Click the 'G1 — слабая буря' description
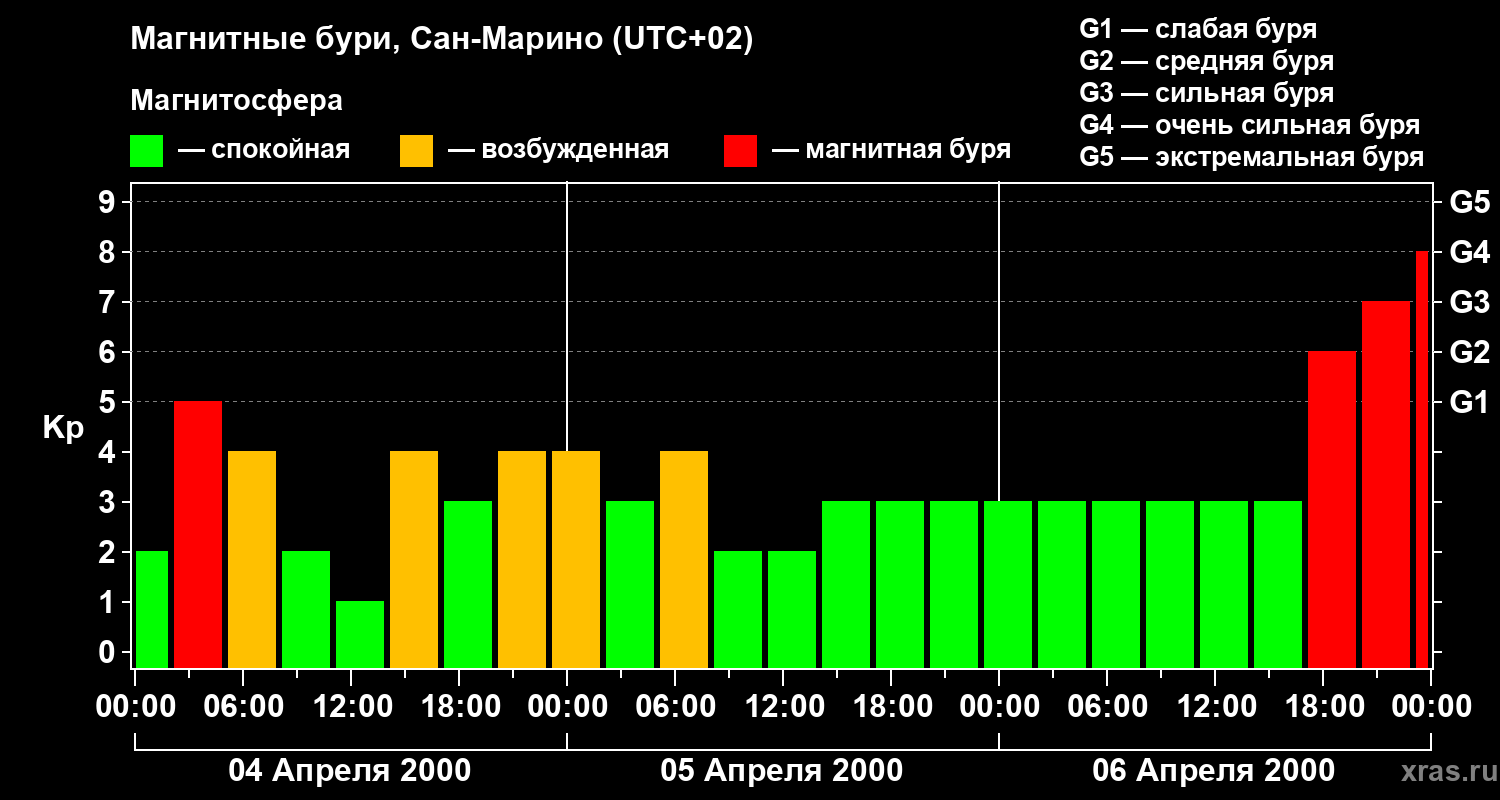Image resolution: width=1500 pixels, height=800 pixels. click(x=1198, y=29)
